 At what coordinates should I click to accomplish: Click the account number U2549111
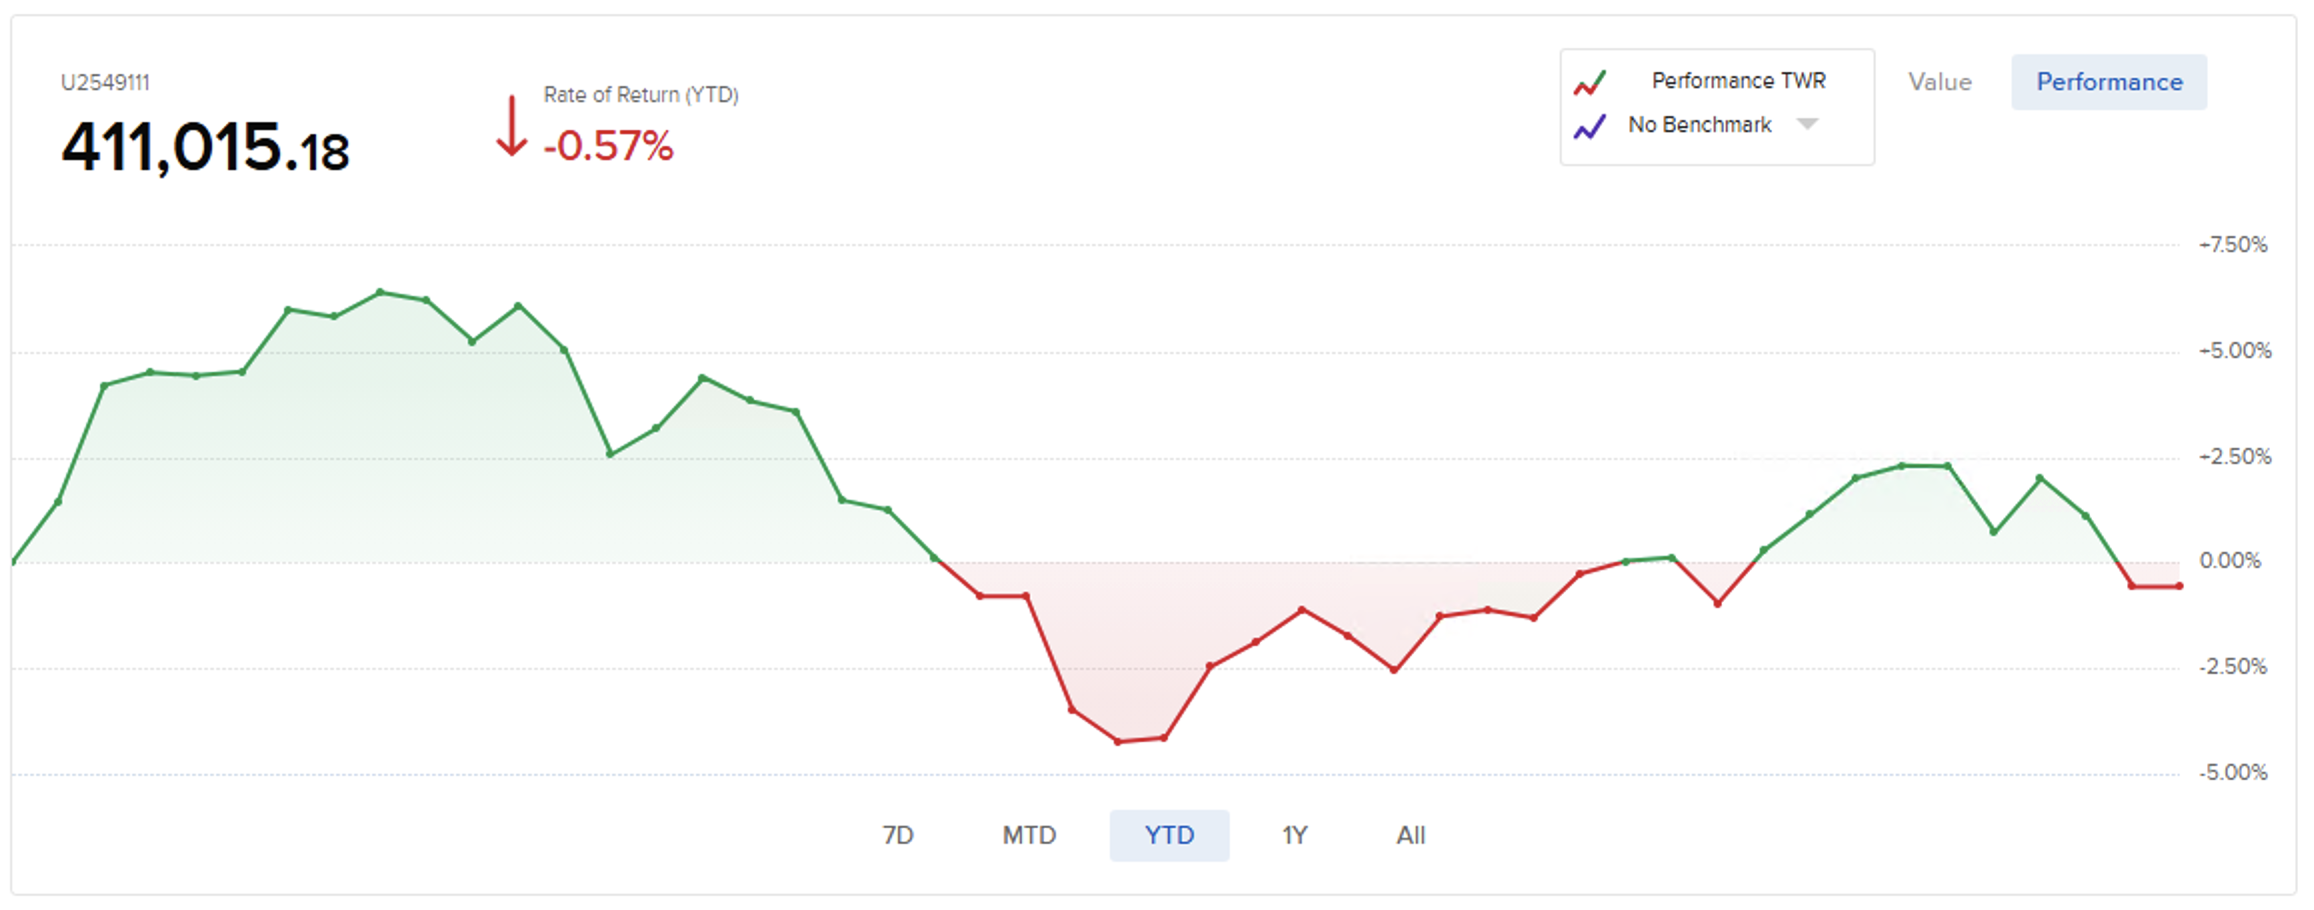tap(105, 83)
